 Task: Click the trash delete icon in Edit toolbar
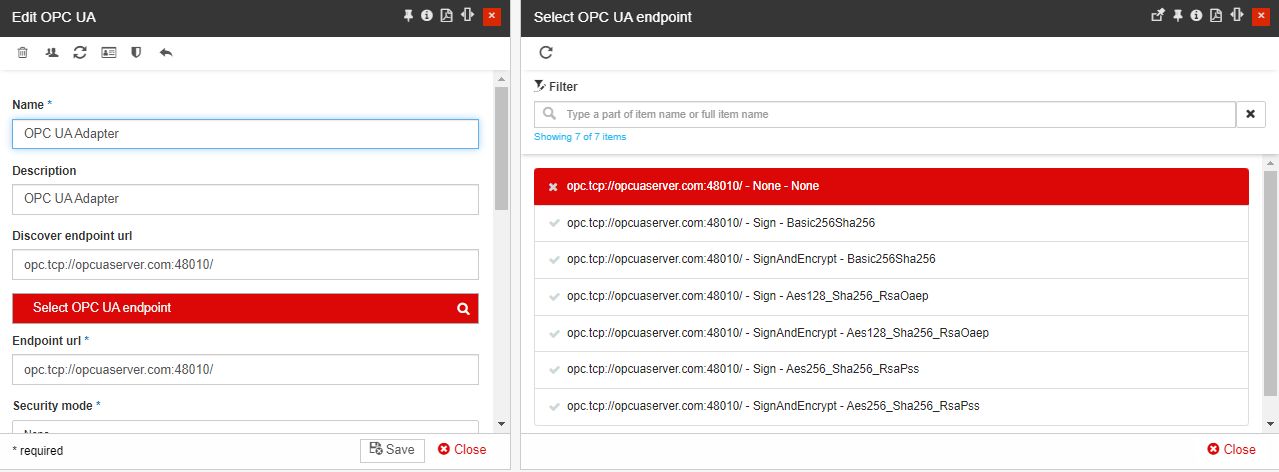(23, 52)
